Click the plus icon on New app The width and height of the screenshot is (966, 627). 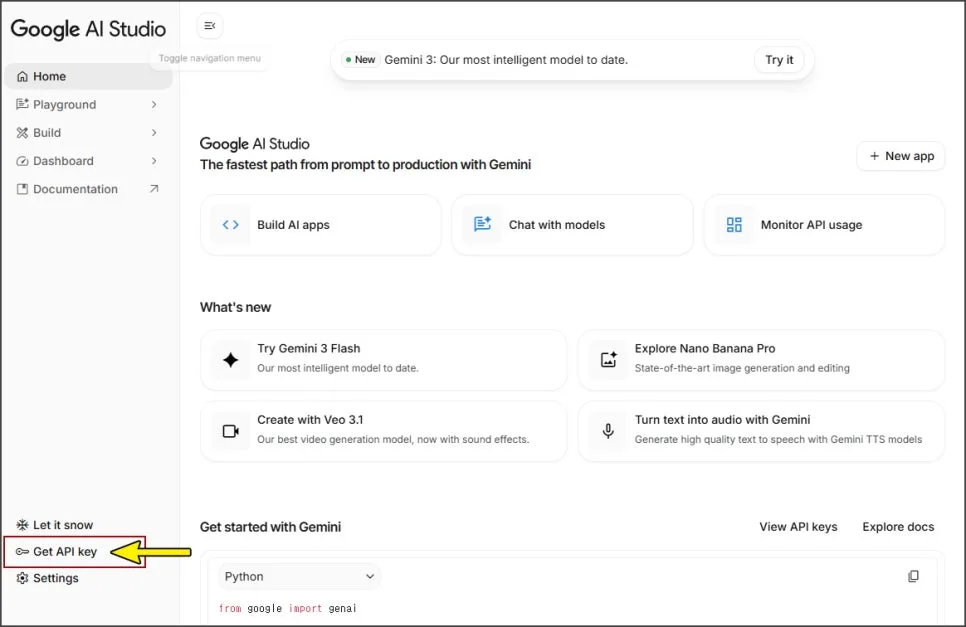874,156
